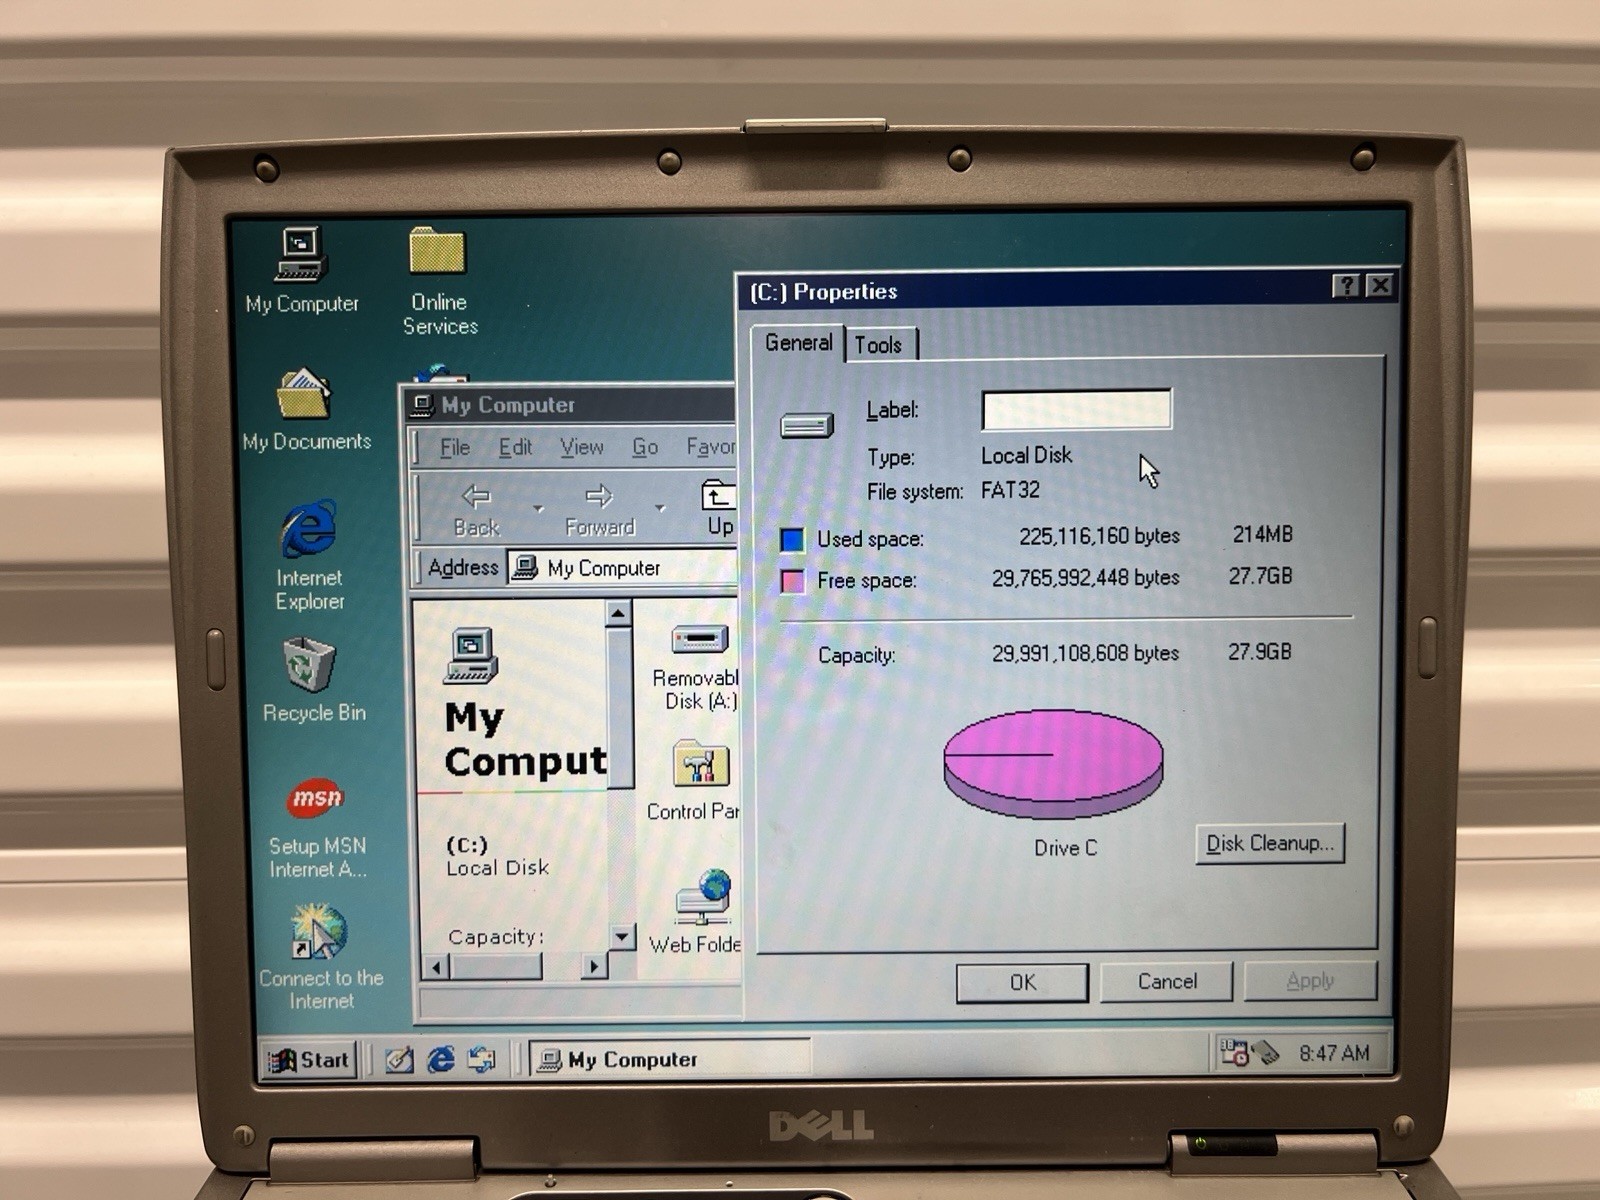Click the Forward toolbar button
The width and height of the screenshot is (1600, 1200).
pyautogui.click(x=599, y=510)
